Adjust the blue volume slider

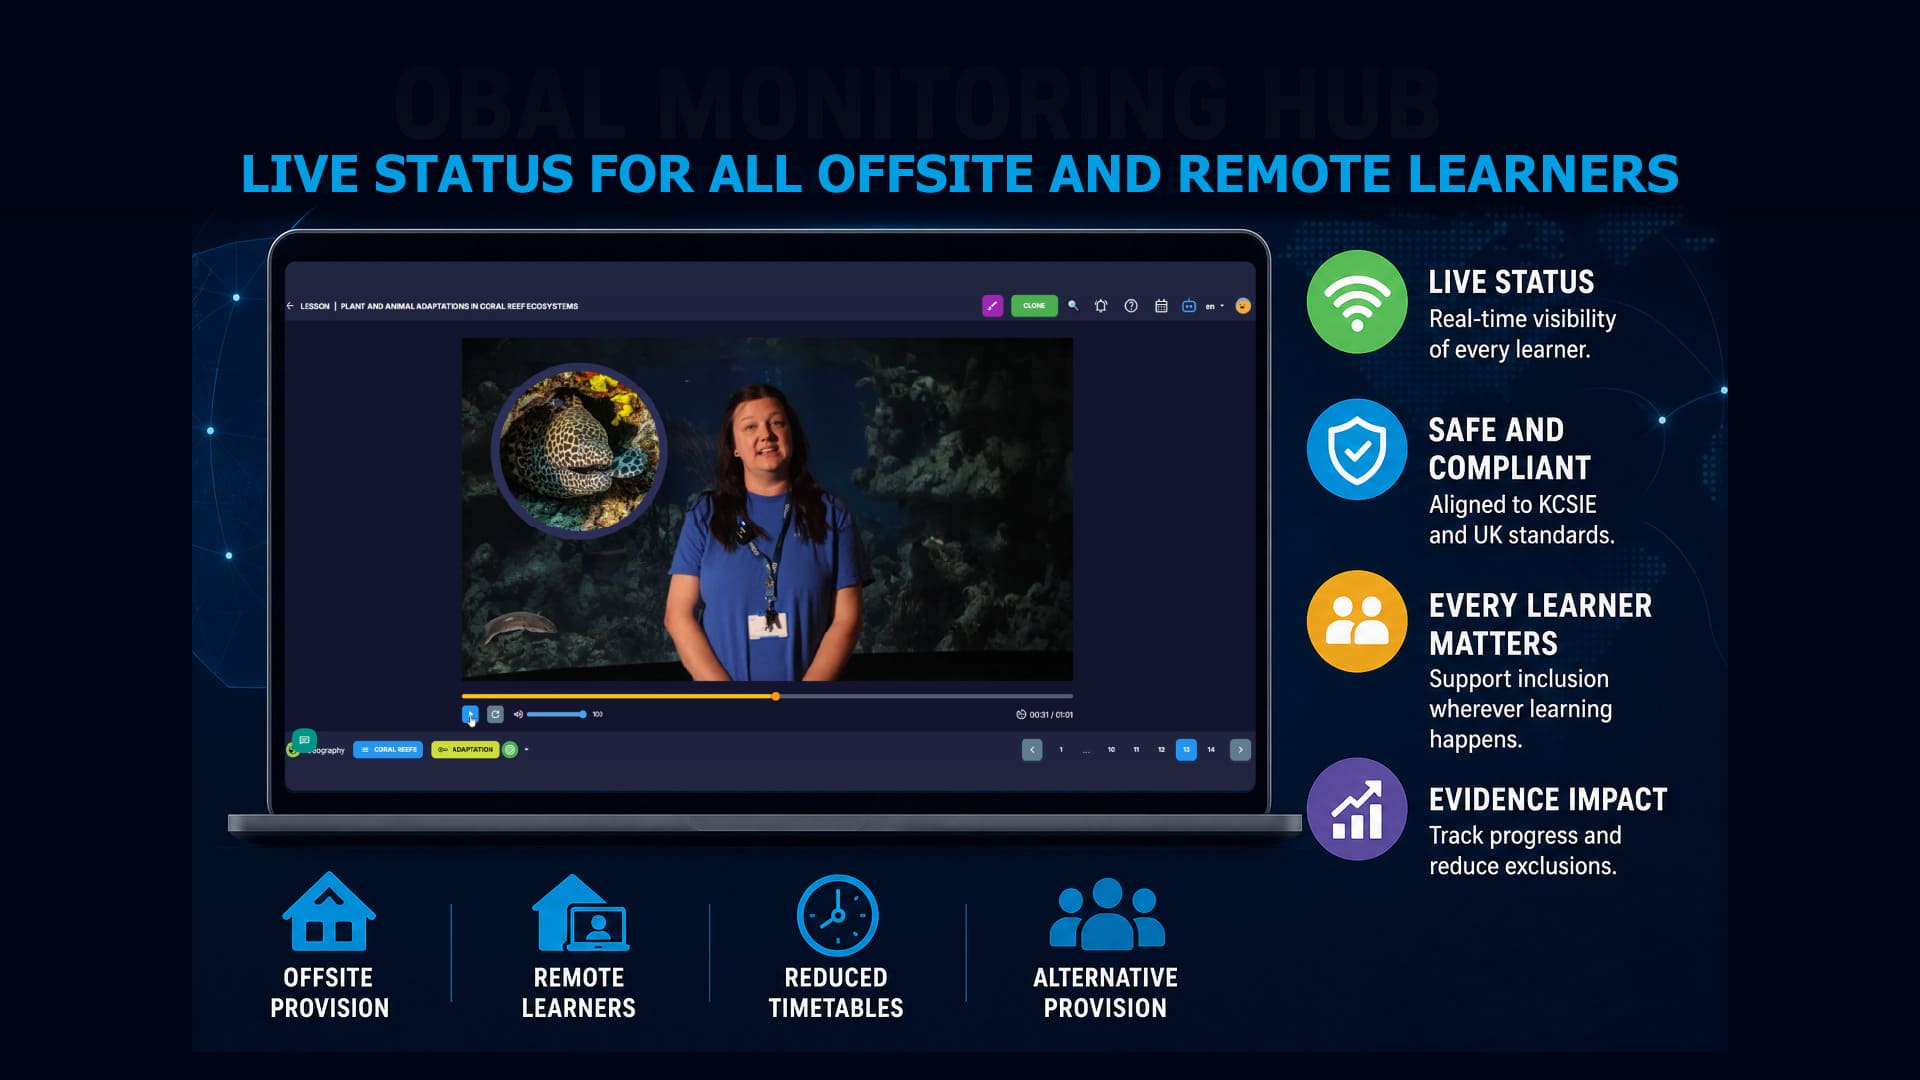point(557,714)
